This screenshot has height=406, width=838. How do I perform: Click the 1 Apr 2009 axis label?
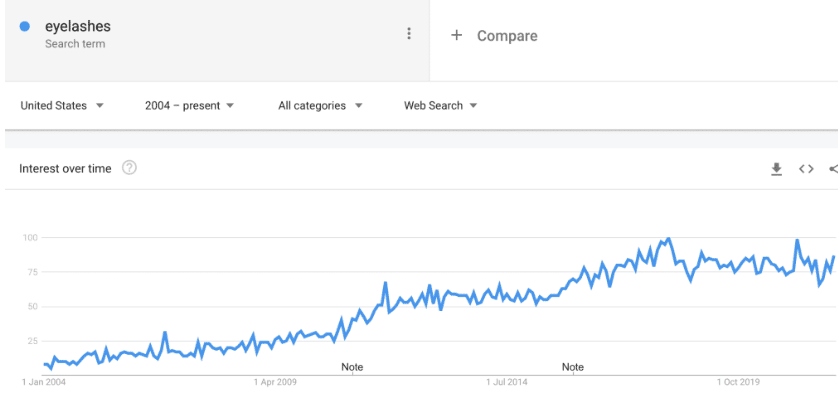[275, 382]
